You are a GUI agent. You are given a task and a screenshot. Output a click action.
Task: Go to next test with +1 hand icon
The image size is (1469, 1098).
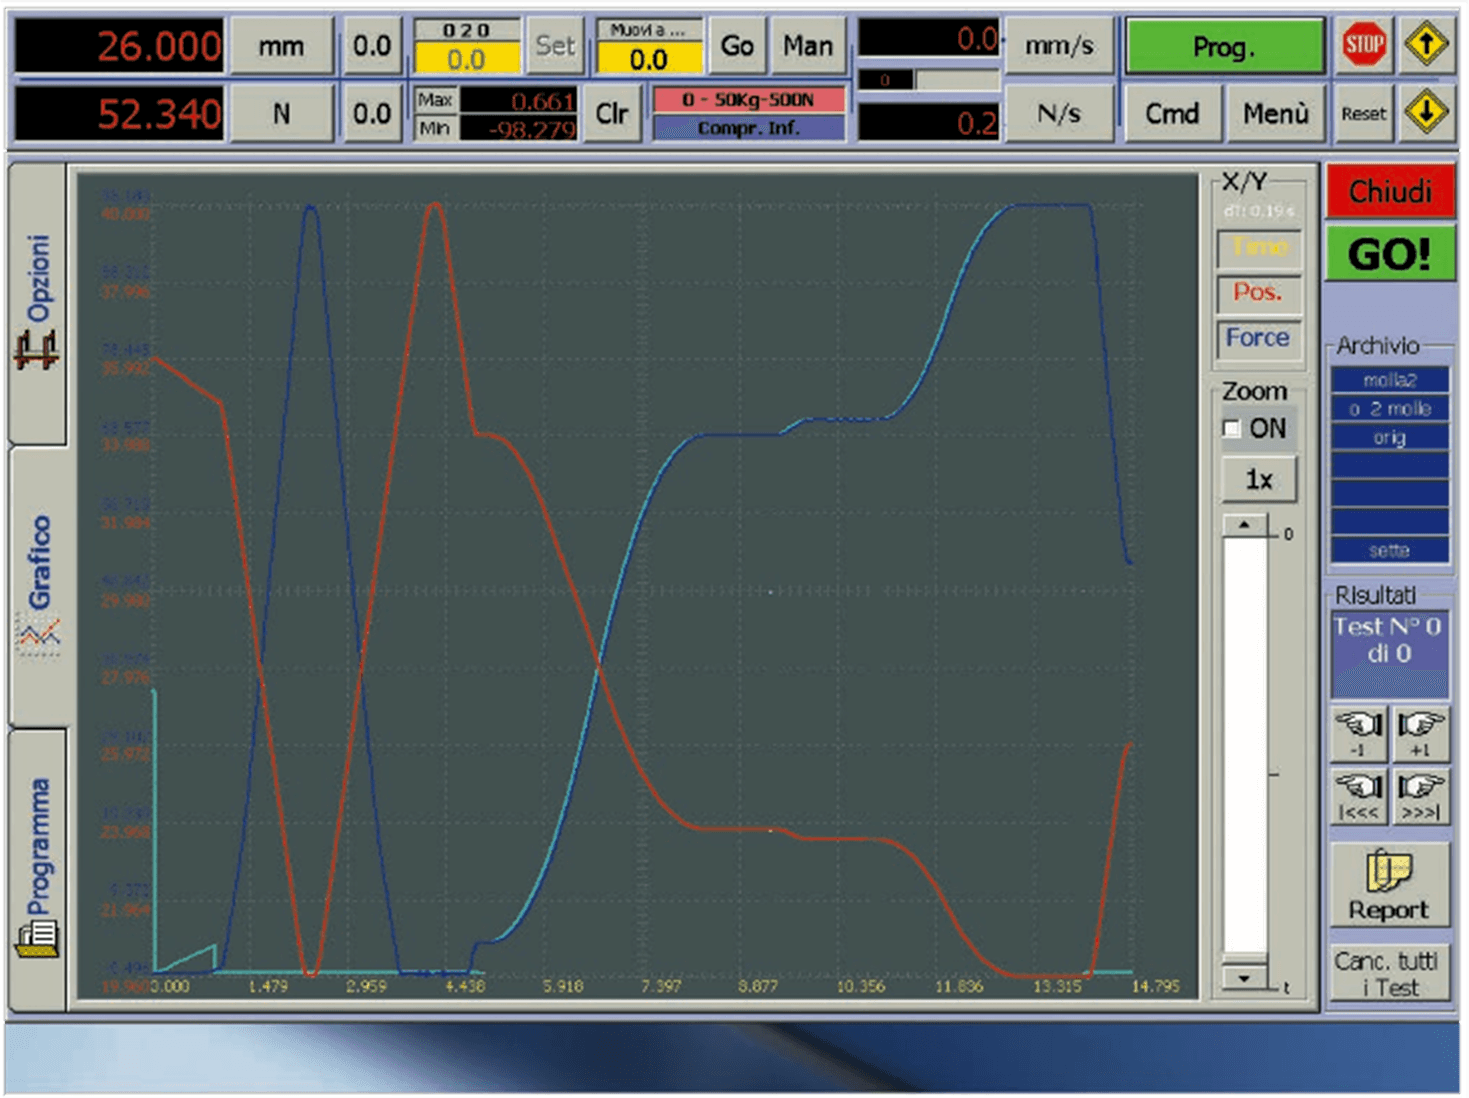tap(1420, 733)
